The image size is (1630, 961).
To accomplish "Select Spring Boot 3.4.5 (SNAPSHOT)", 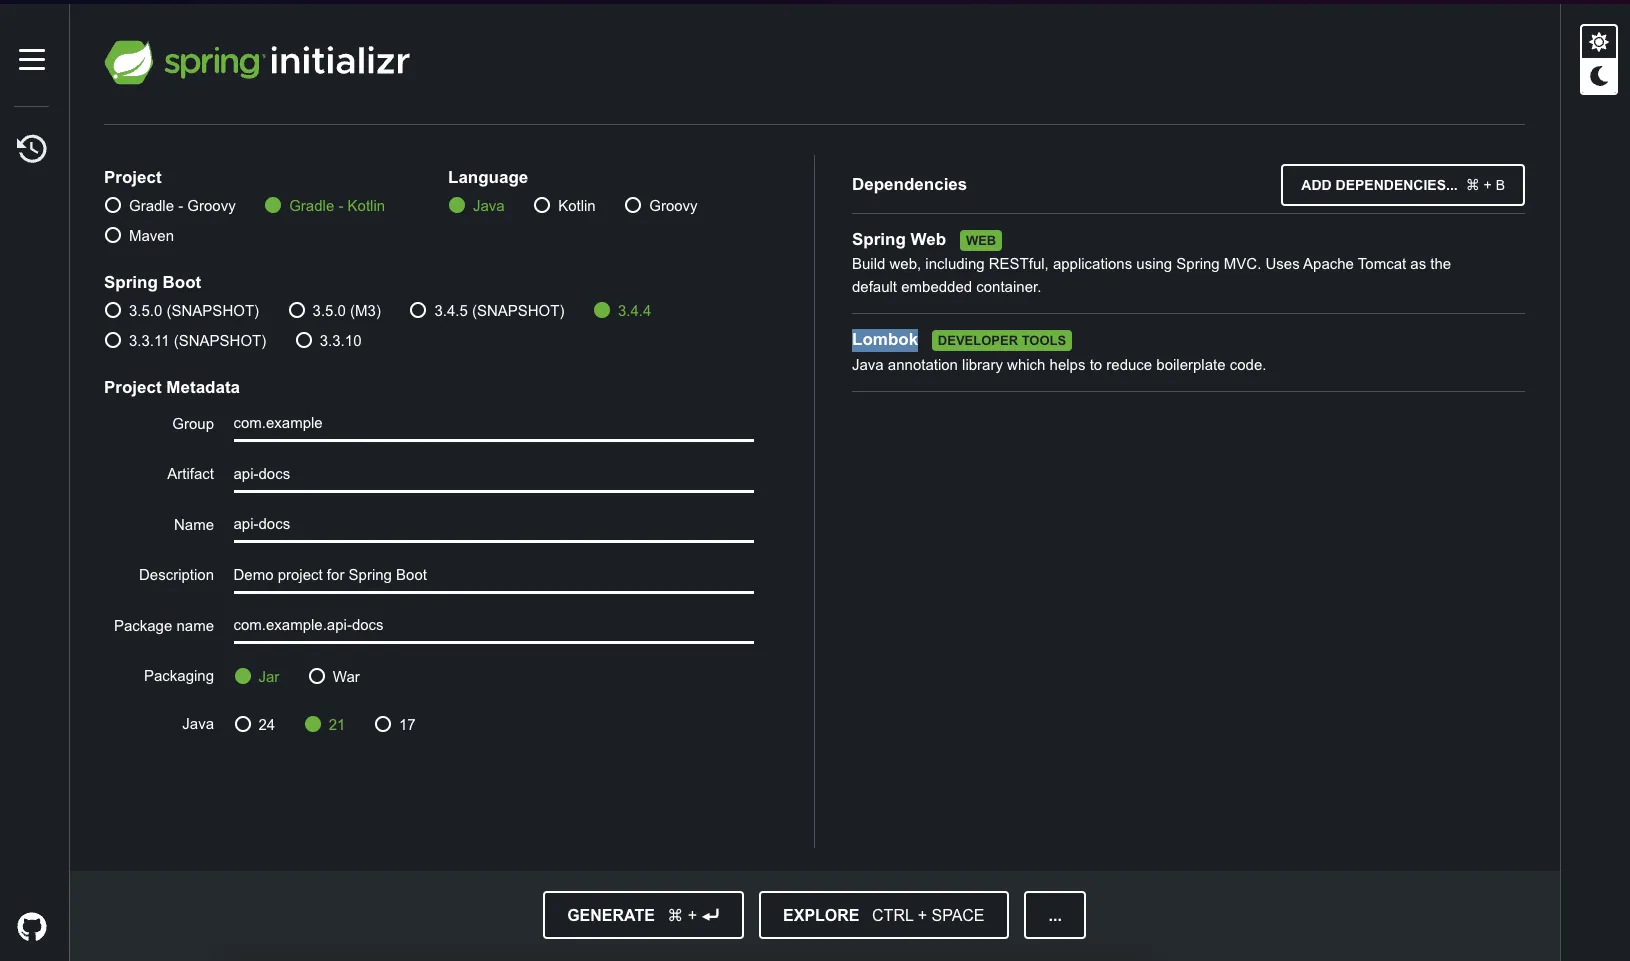I will [x=487, y=311].
